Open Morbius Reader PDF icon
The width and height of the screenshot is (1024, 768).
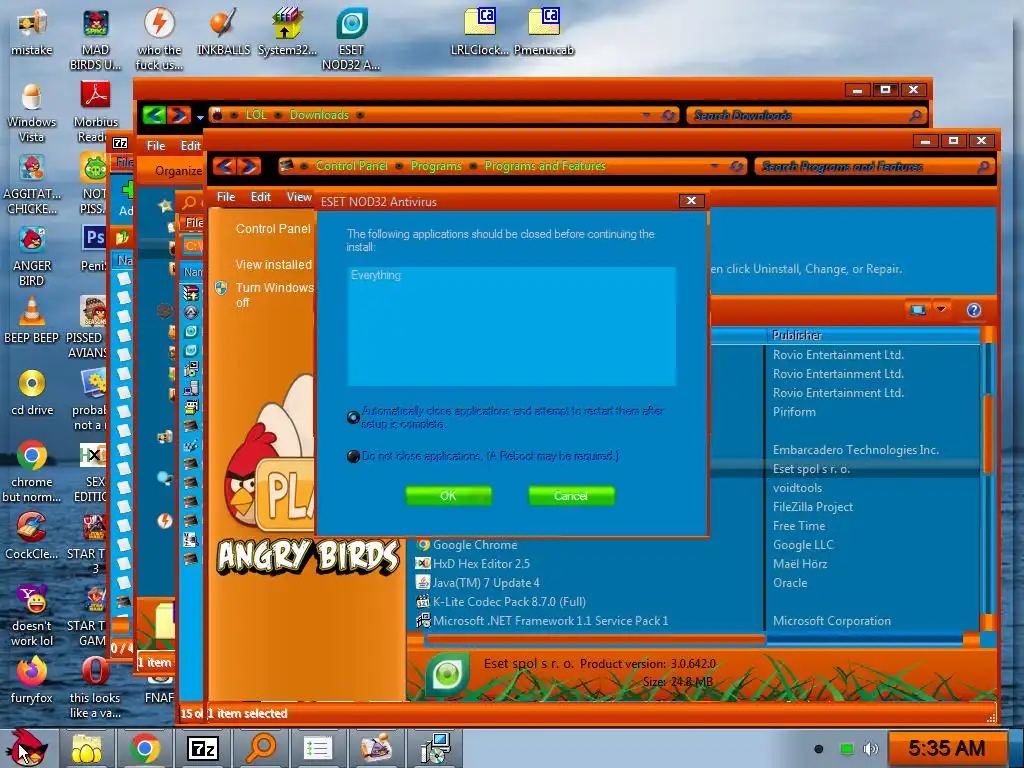(x=95, y=112)
